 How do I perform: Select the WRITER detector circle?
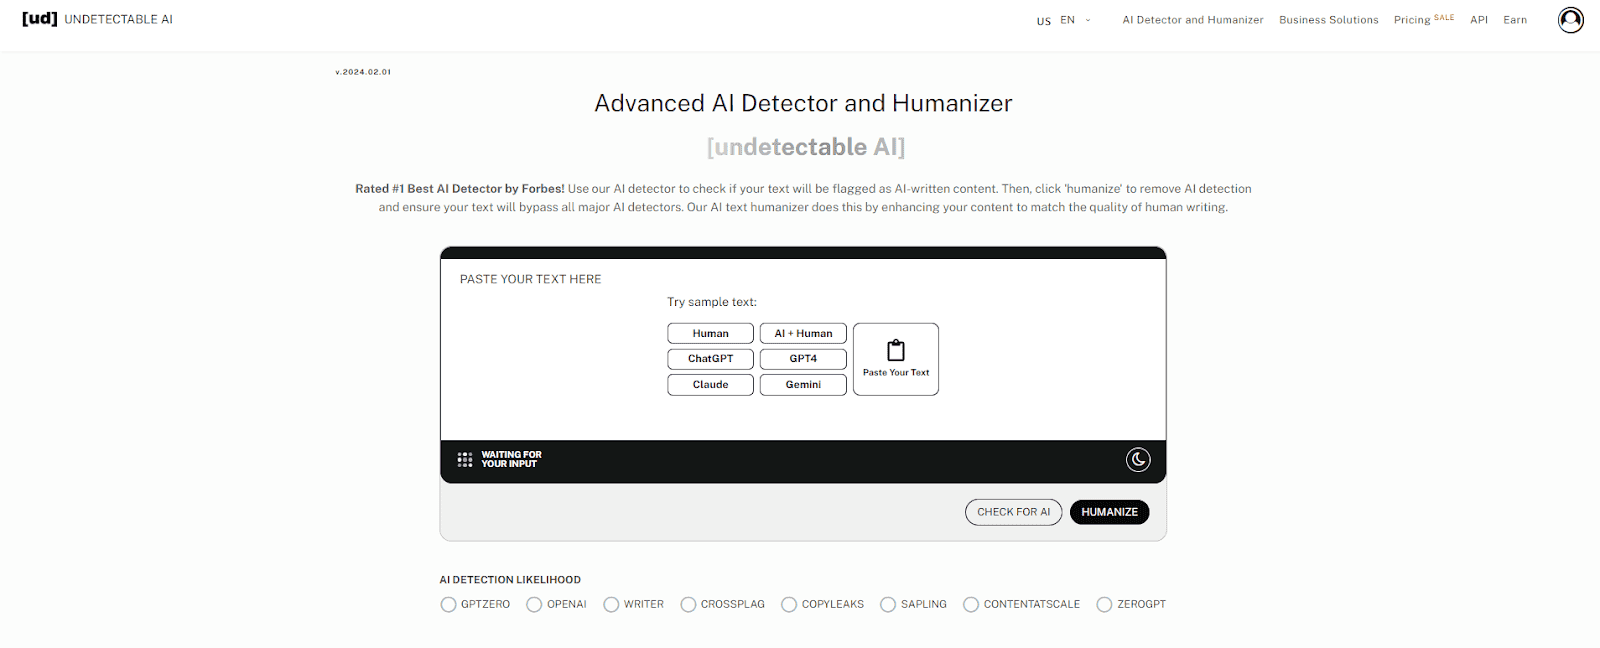(x=611, y=605)
